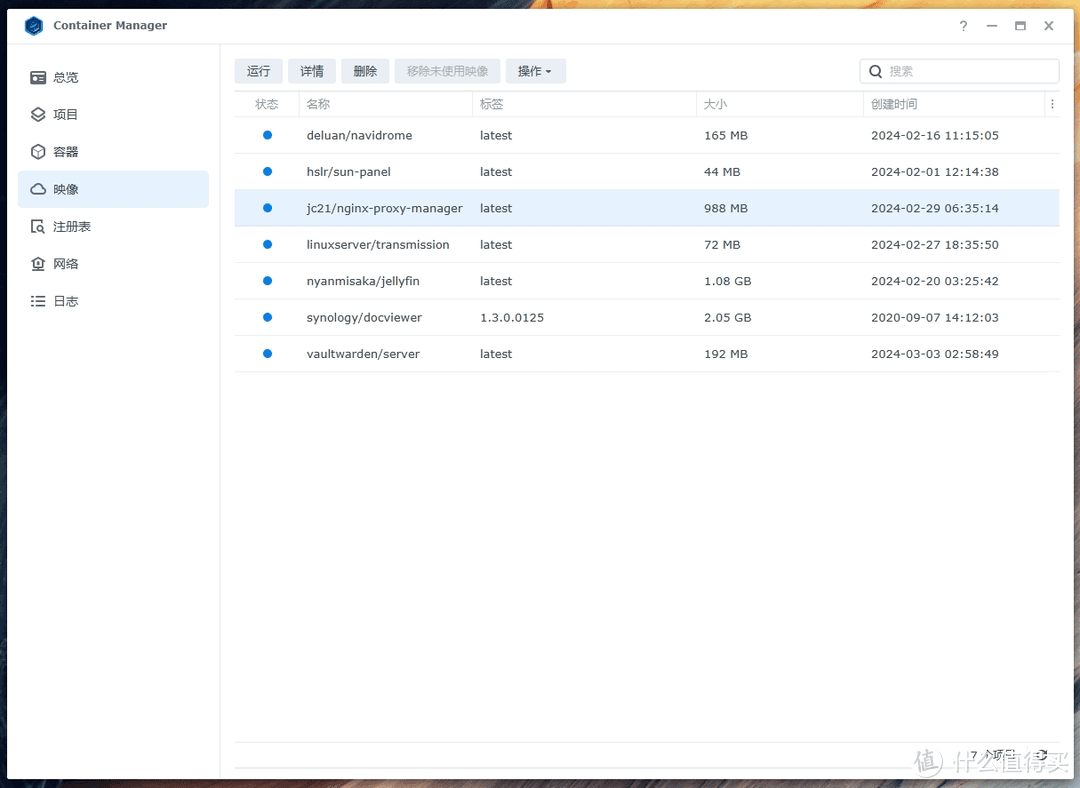1080x788 pixels.
Task: Sort by the 创建时间 column header
Action: 954,104
